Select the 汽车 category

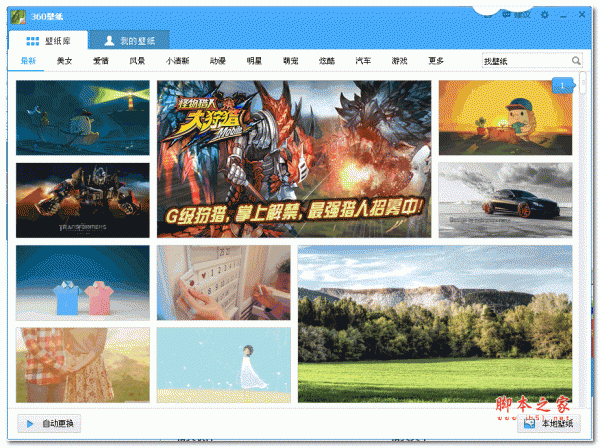coord(363,60)
